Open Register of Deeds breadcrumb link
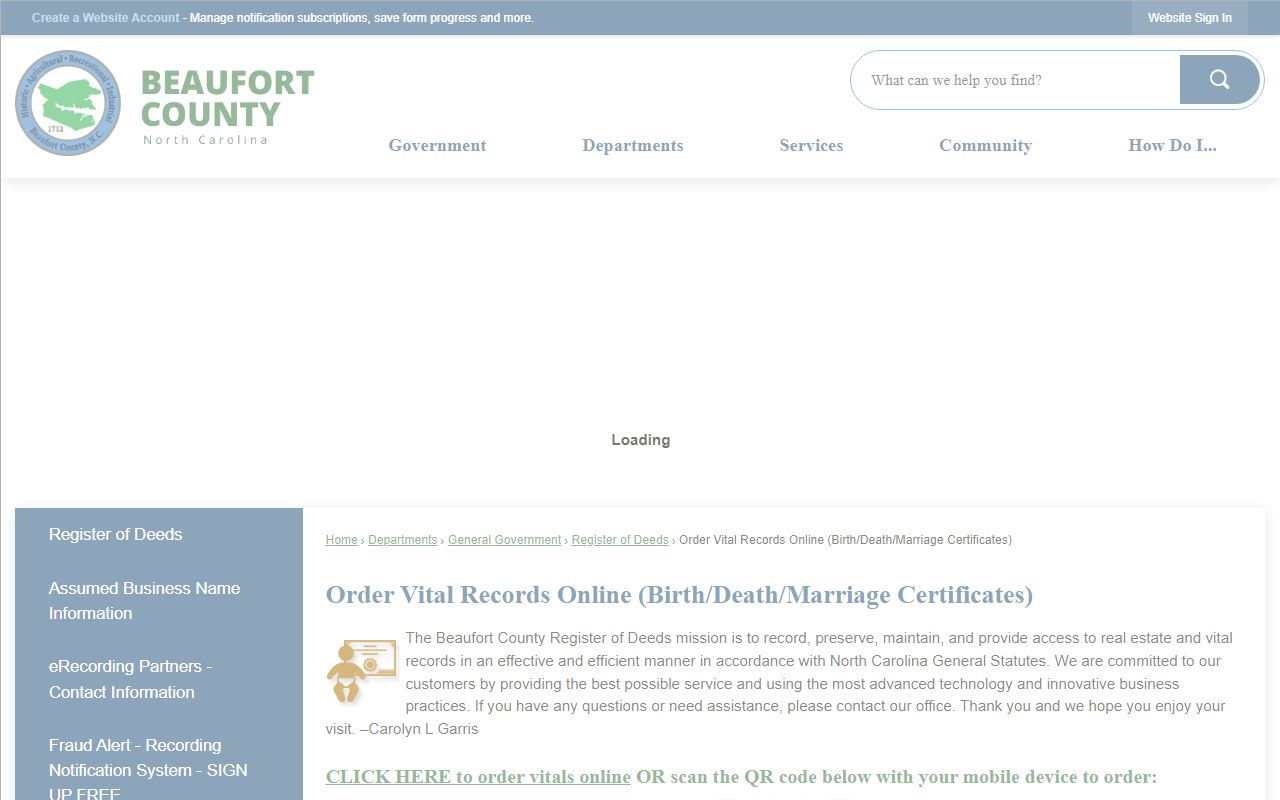The image size is (1280, 800). [x=620, y=540]
